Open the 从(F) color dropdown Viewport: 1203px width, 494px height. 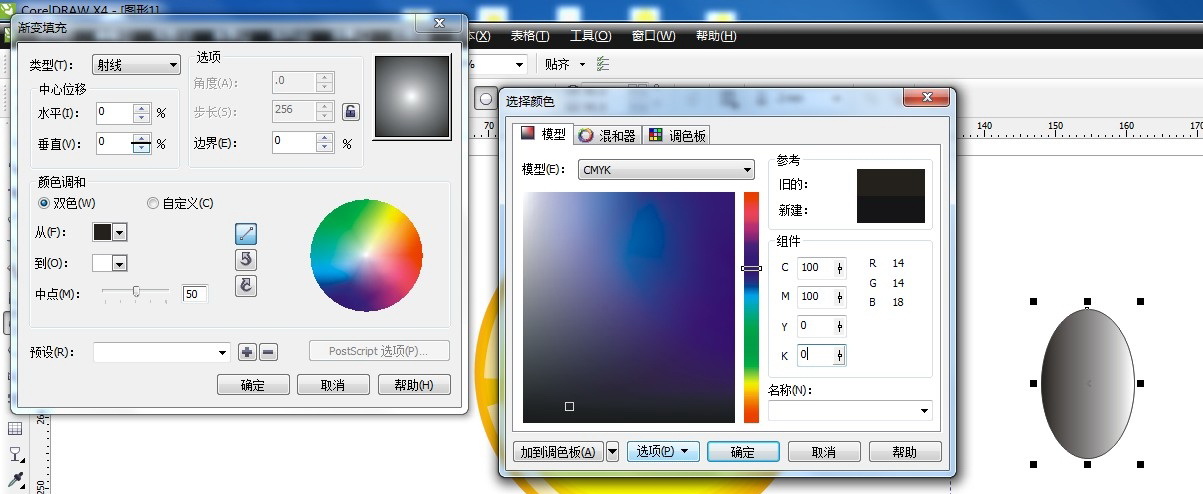tap(120, 232)
